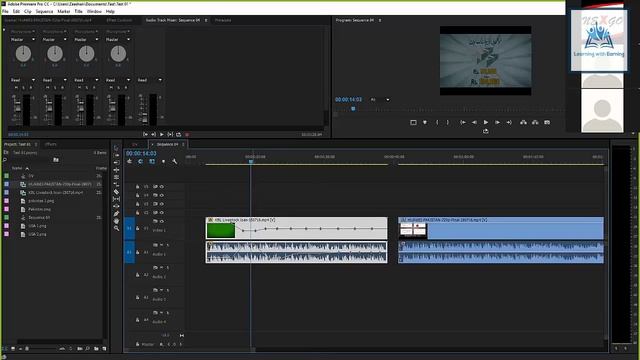Mute the Audio 1 timeline track
Viewport: 640px width, 360px height.
pos(161,245)
